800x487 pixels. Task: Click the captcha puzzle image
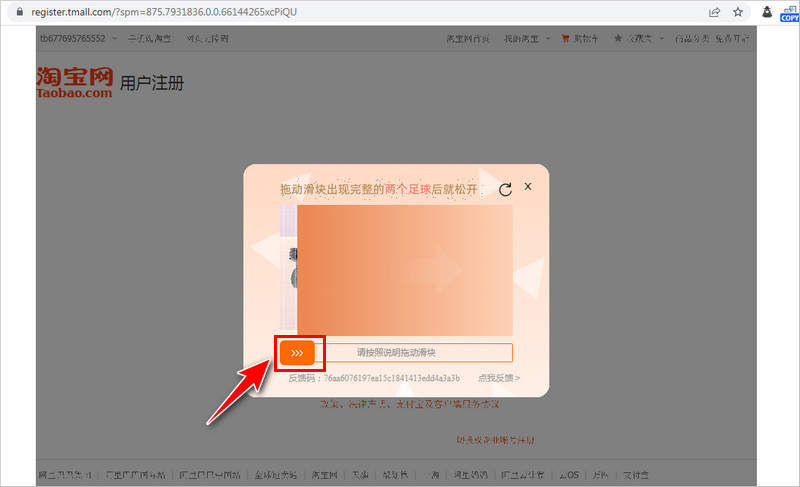[404, 270]
